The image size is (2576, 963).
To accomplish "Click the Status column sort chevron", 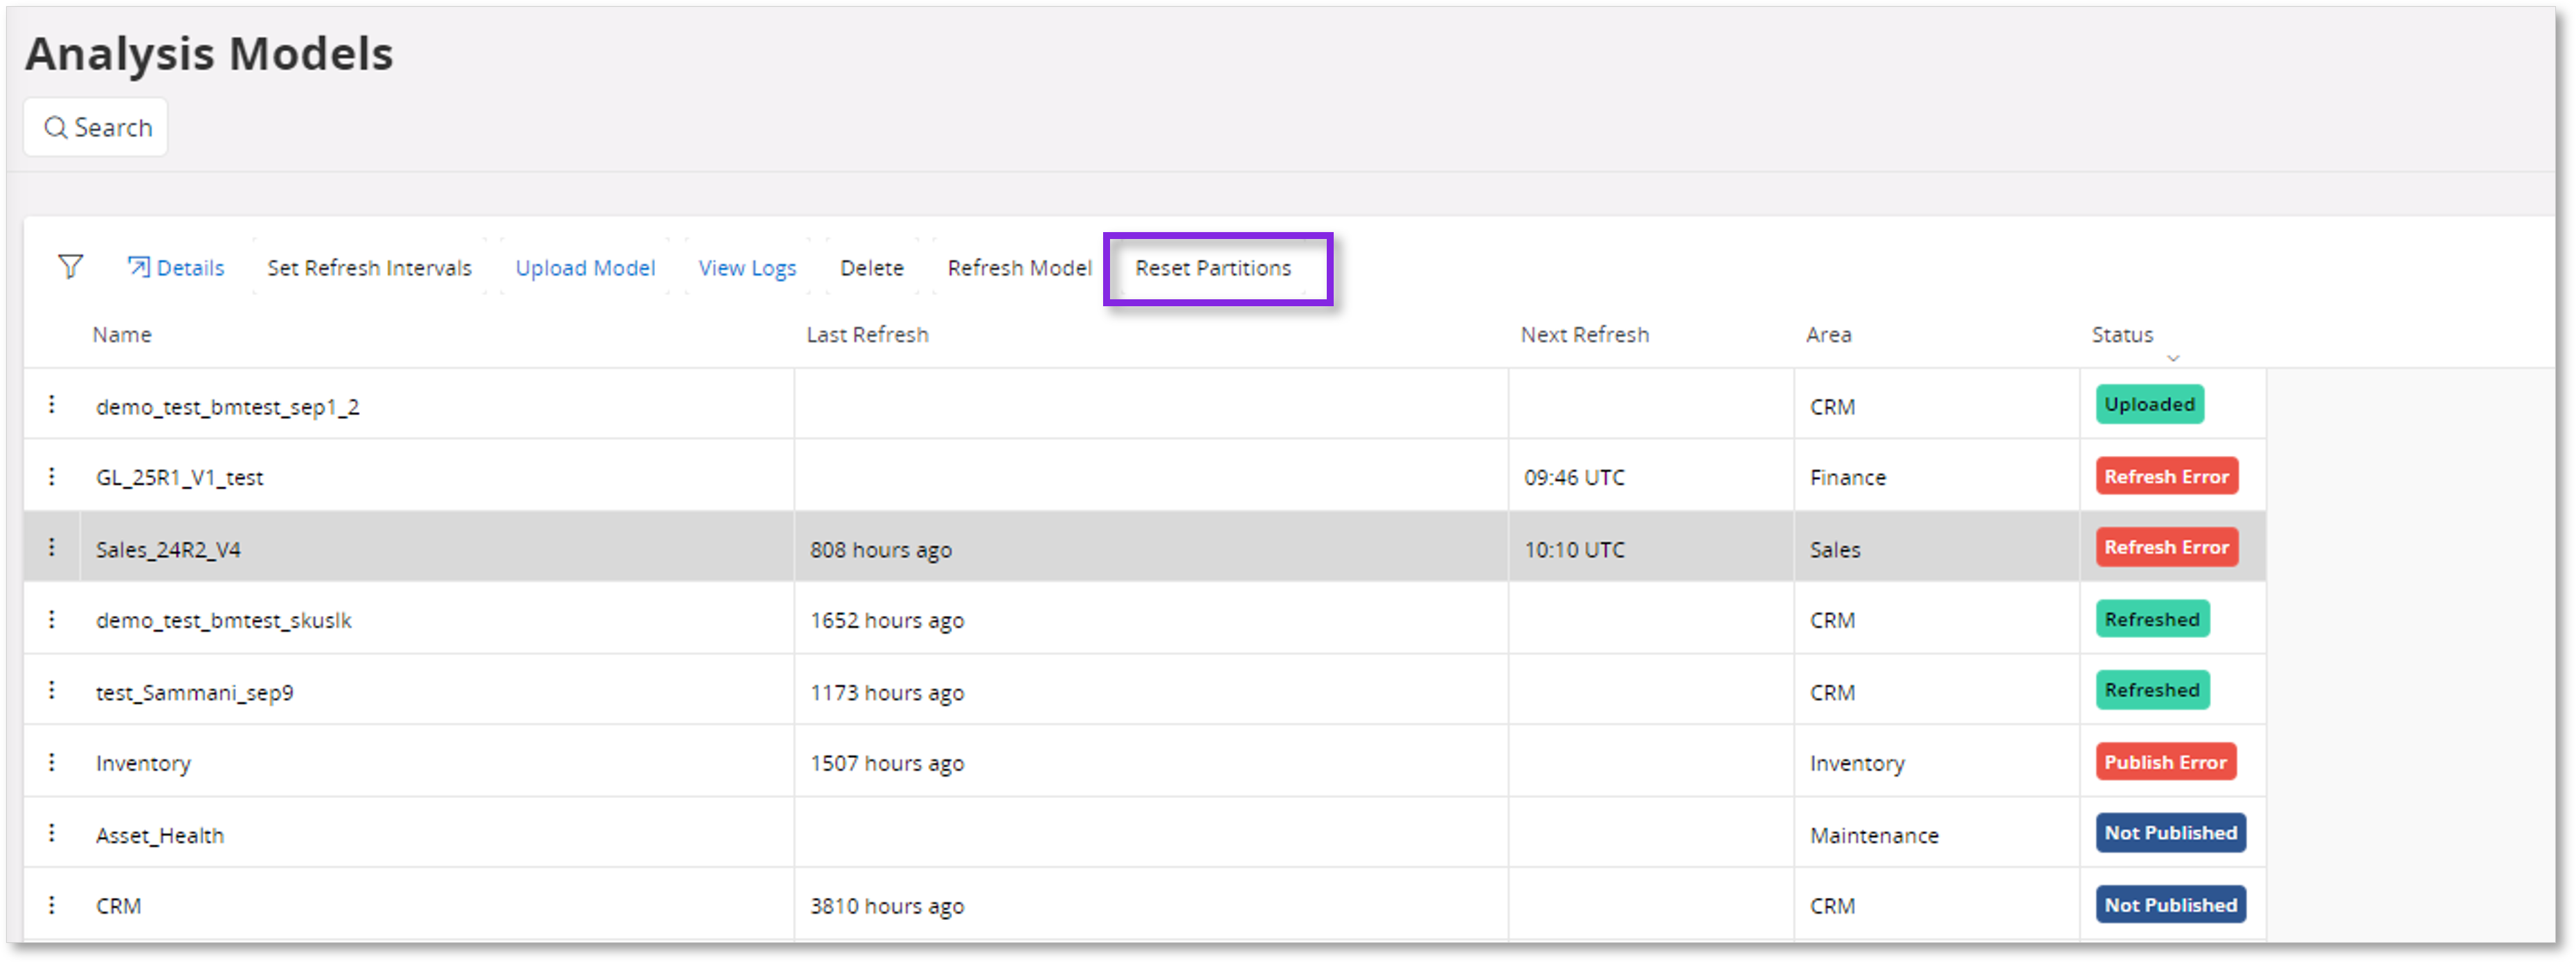I will click(x=2172, y=358).
